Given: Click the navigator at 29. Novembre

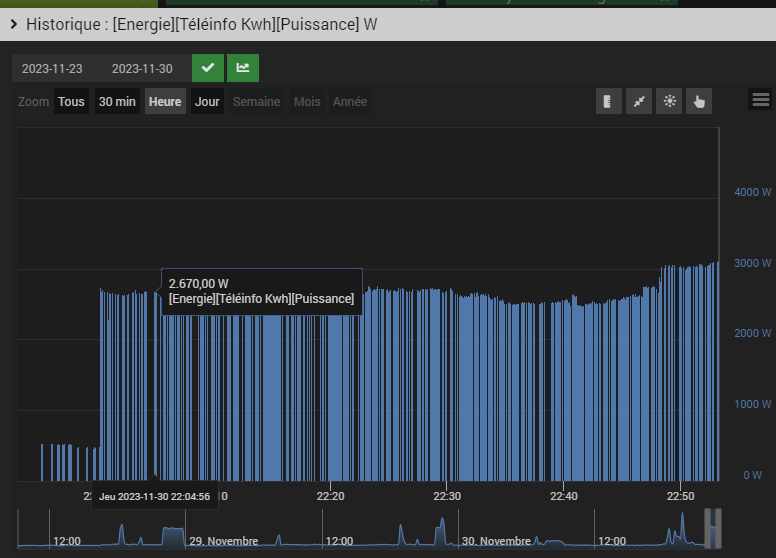Looking at the screenshot, I should coord(224,541).
